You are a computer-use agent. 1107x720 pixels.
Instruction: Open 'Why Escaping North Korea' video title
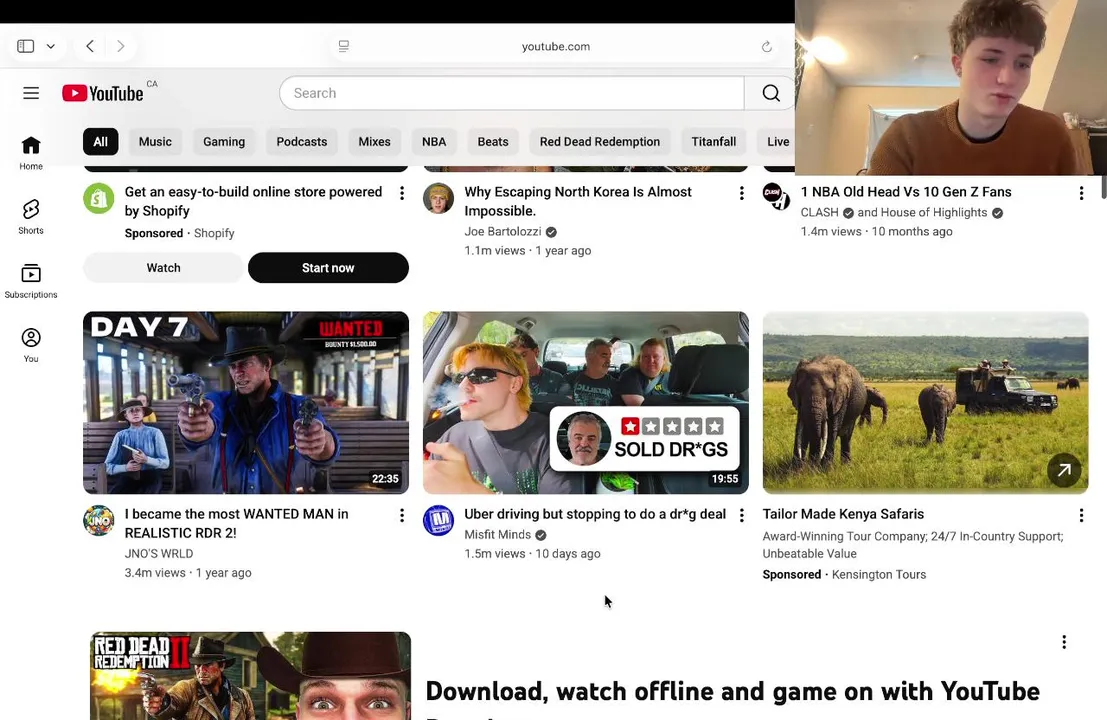point(578,202)
